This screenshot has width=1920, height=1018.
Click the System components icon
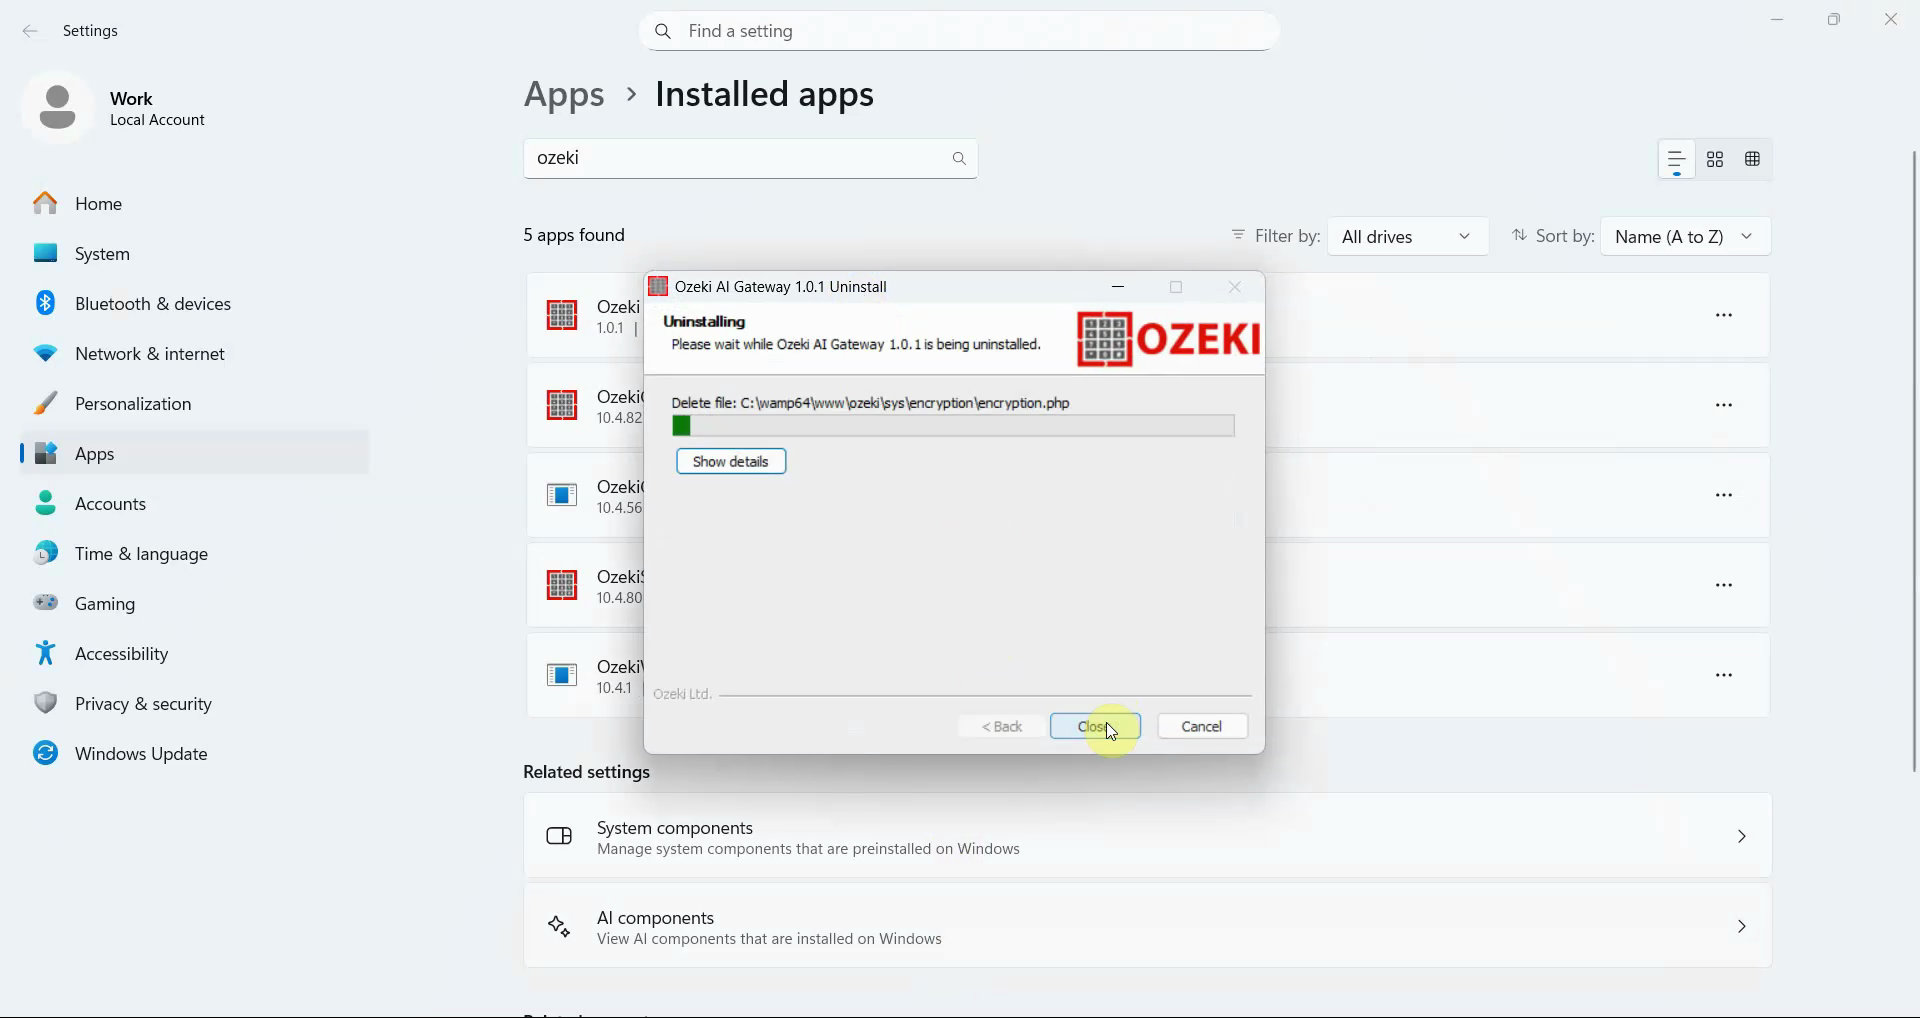559,835
